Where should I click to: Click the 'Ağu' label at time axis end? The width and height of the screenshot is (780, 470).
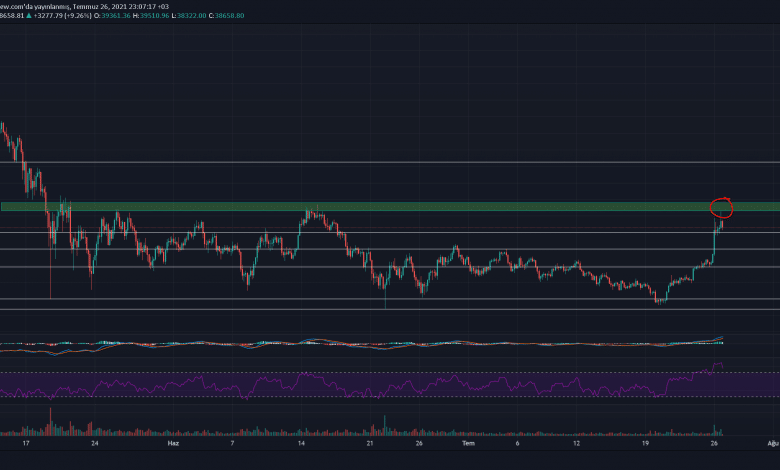772,442
